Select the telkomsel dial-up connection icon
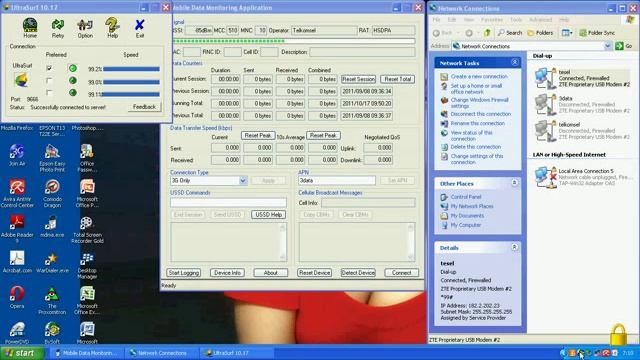The height and width of the screenshot is (360, 640). coord(545,131)
